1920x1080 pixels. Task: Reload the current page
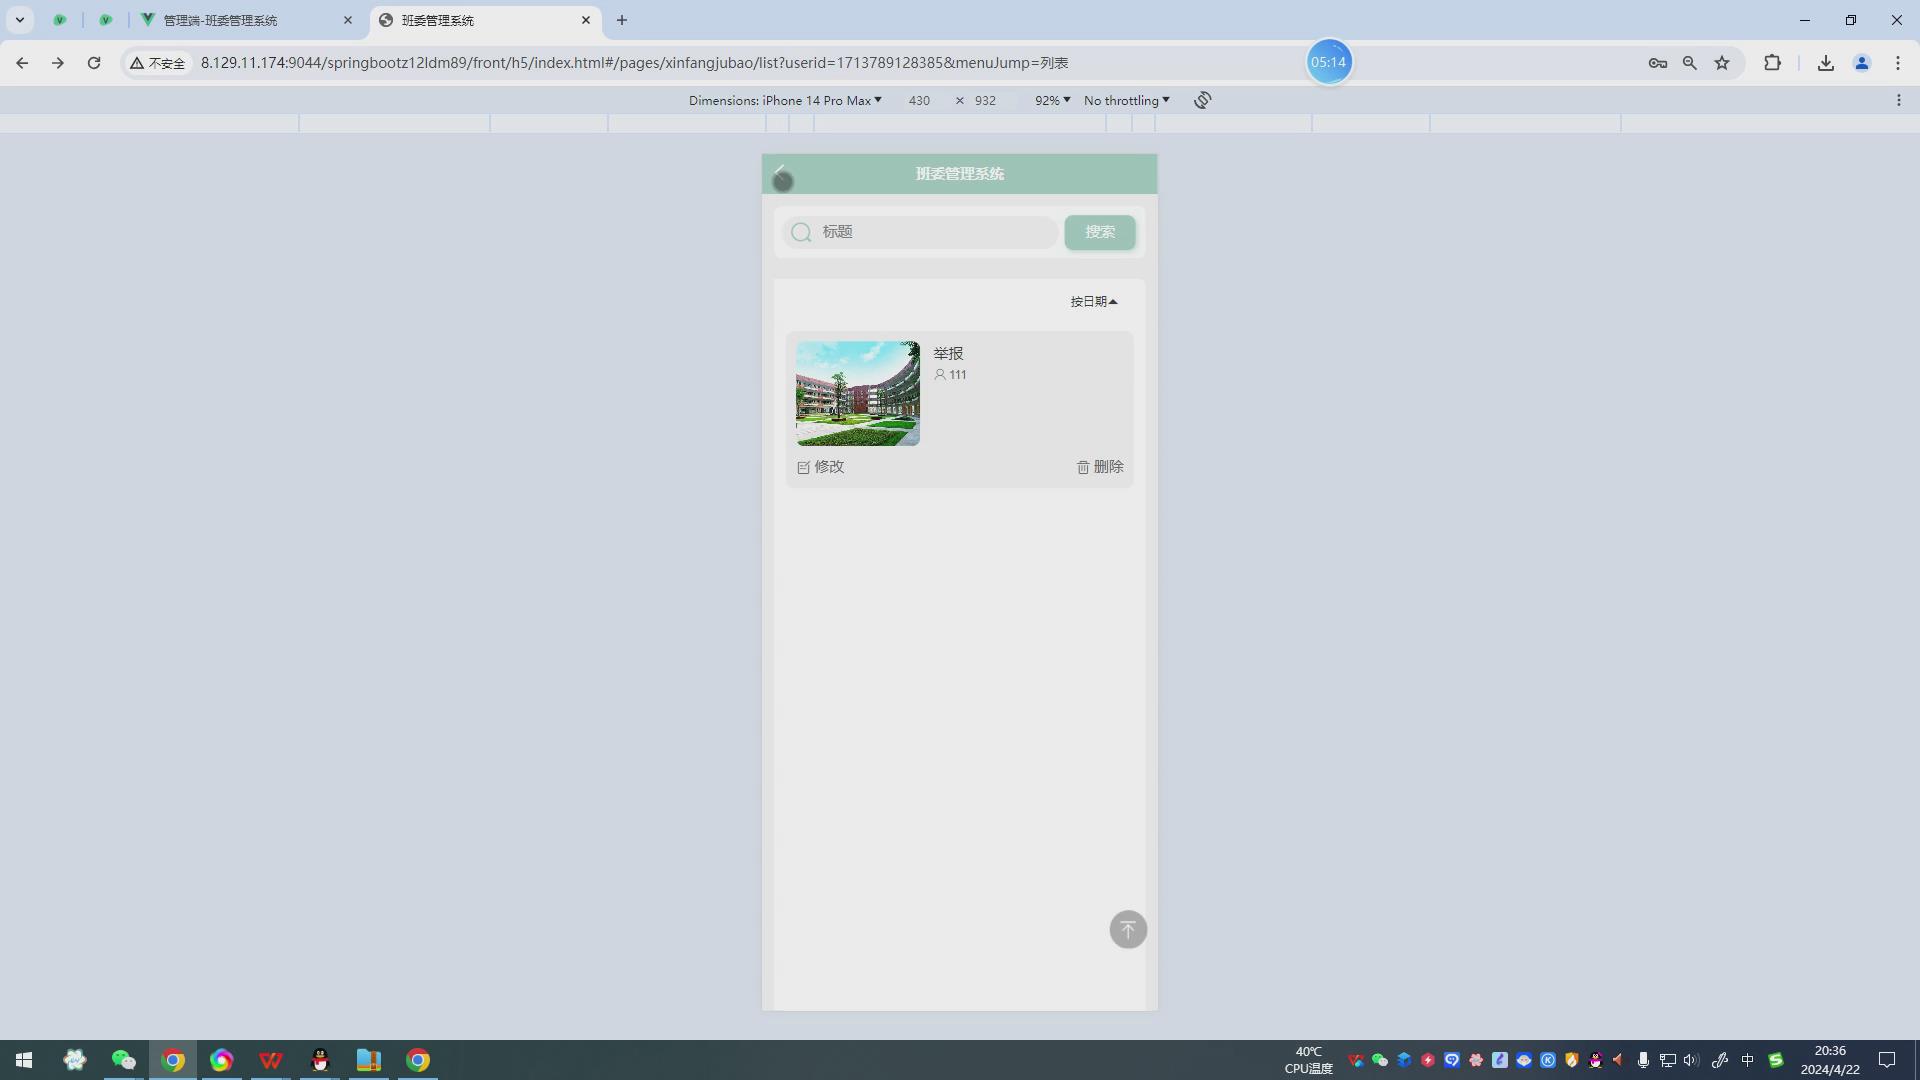[94, 63]
